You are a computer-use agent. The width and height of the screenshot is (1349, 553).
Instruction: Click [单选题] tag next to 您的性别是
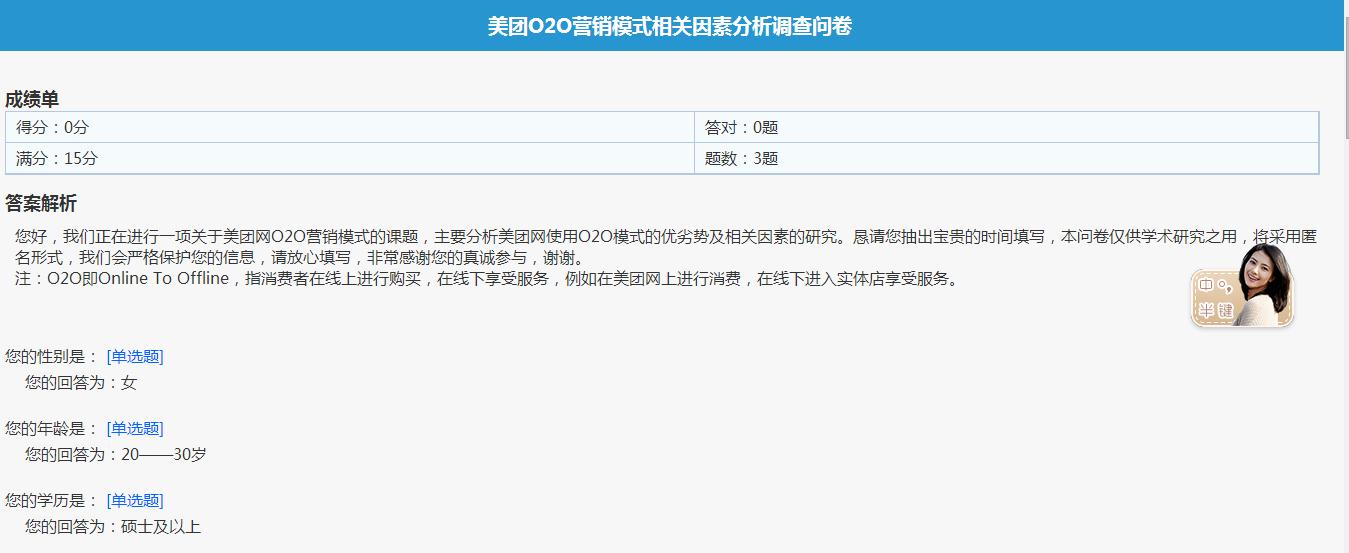135,357
